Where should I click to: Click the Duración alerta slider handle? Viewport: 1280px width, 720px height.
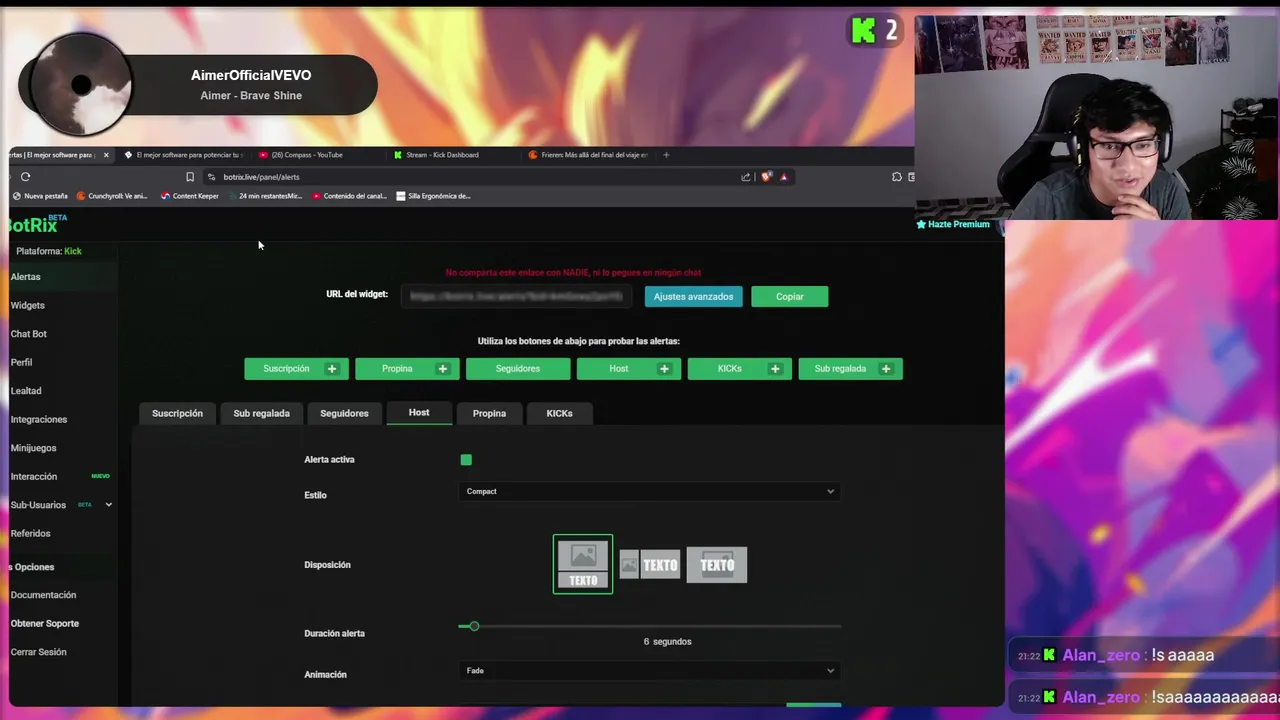pos(474,627)
